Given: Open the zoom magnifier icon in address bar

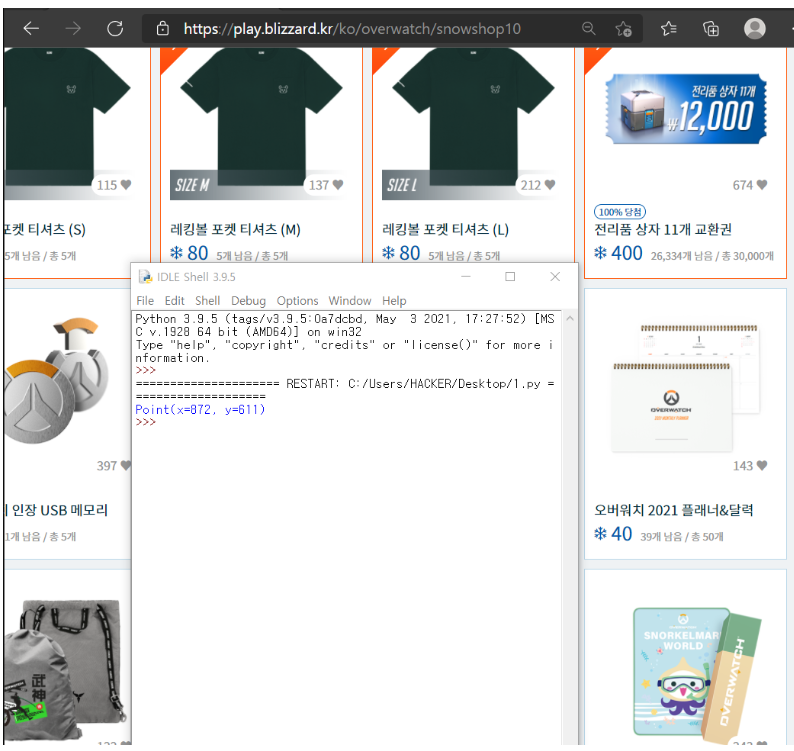Looking at the screenshot, I should tap(588, 28).
